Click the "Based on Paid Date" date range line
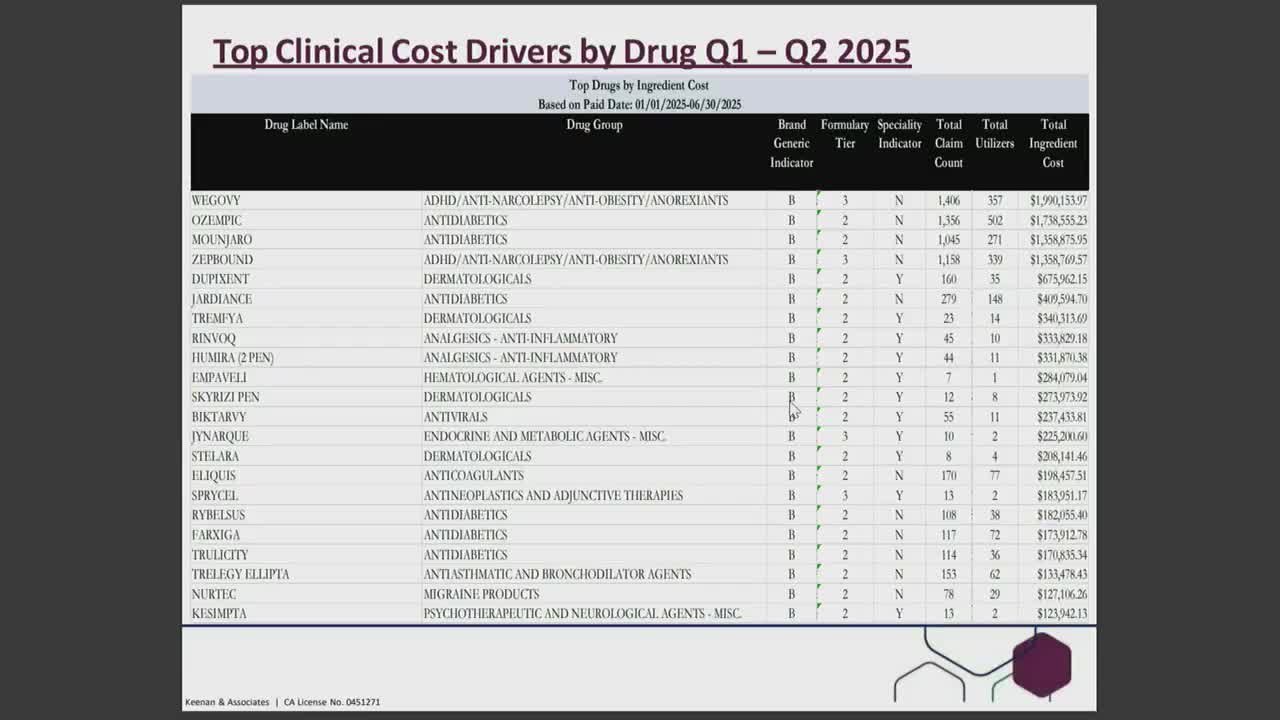This screenshot has width=1280, height=720. click(639, 105)
